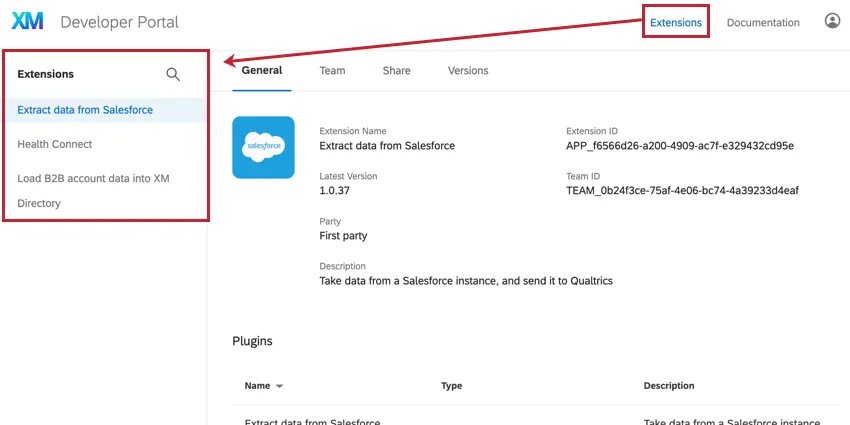850x425 pixels.
Task: Open the Documentation link
Action: 763,22
